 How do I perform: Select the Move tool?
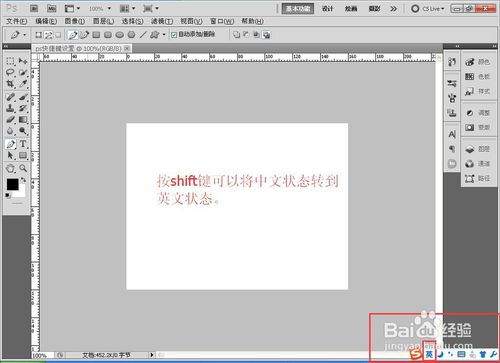pos(23,61)
